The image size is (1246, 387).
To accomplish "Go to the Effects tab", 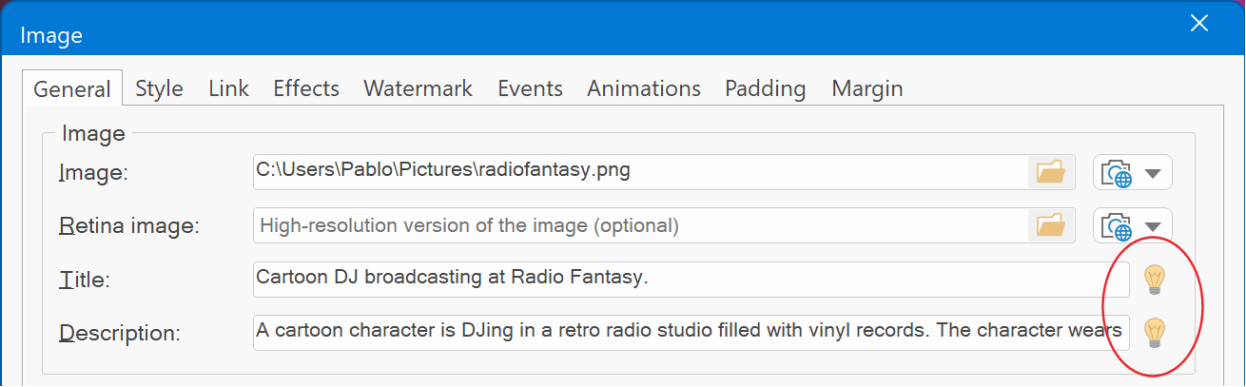I will click(x=306, y=88).
